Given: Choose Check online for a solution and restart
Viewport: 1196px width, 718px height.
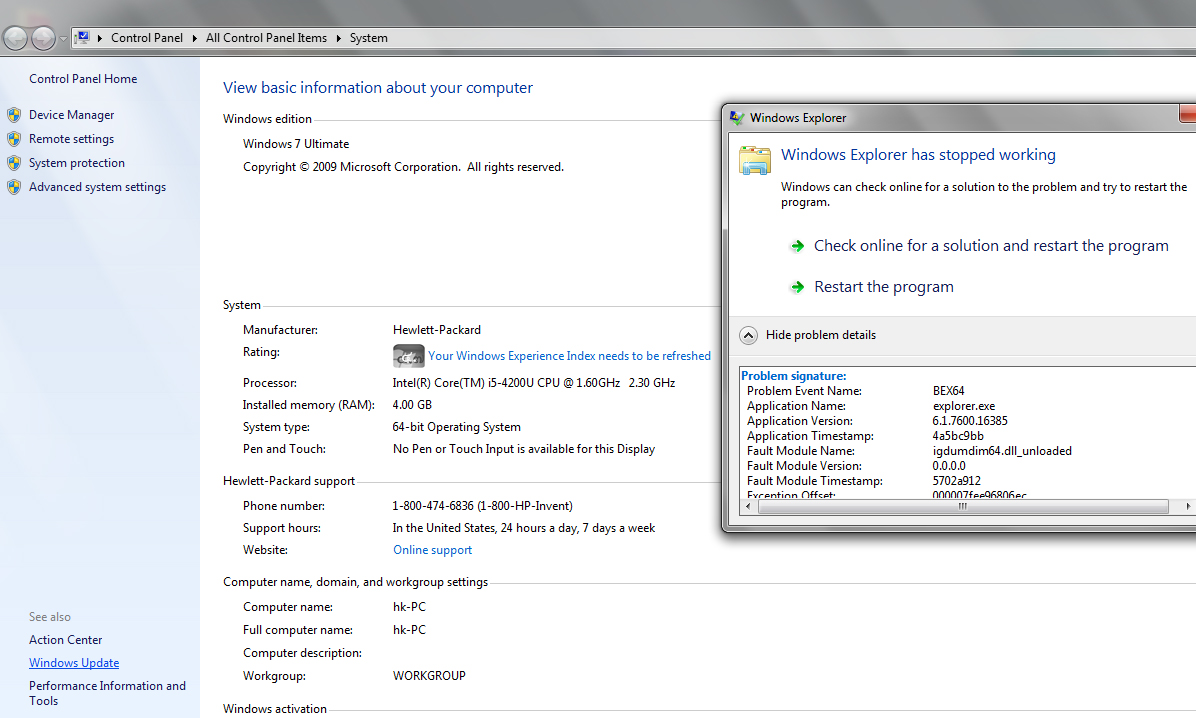Looking at the screenshot, I should [x=991, y=246].
